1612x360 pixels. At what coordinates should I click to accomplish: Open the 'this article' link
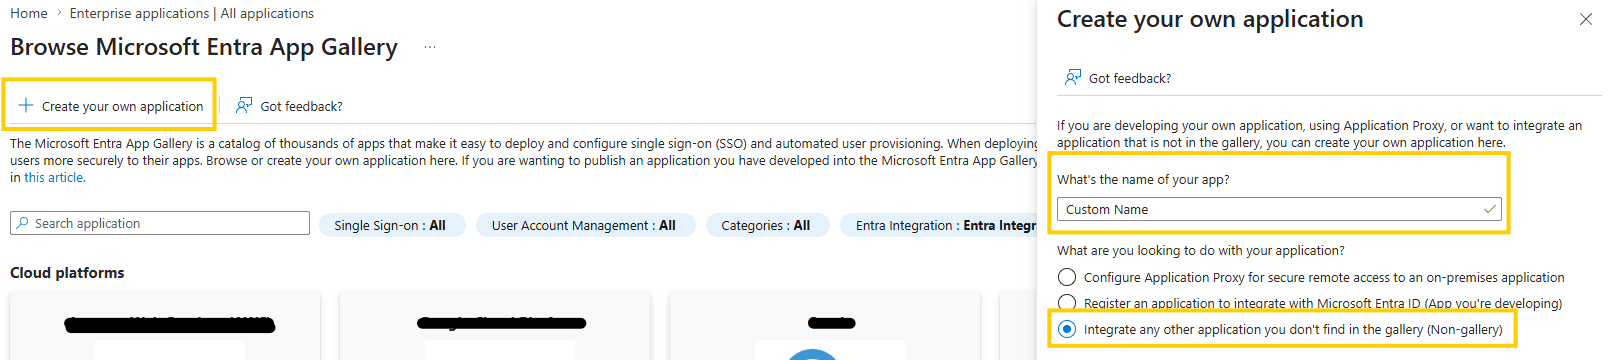54,177
